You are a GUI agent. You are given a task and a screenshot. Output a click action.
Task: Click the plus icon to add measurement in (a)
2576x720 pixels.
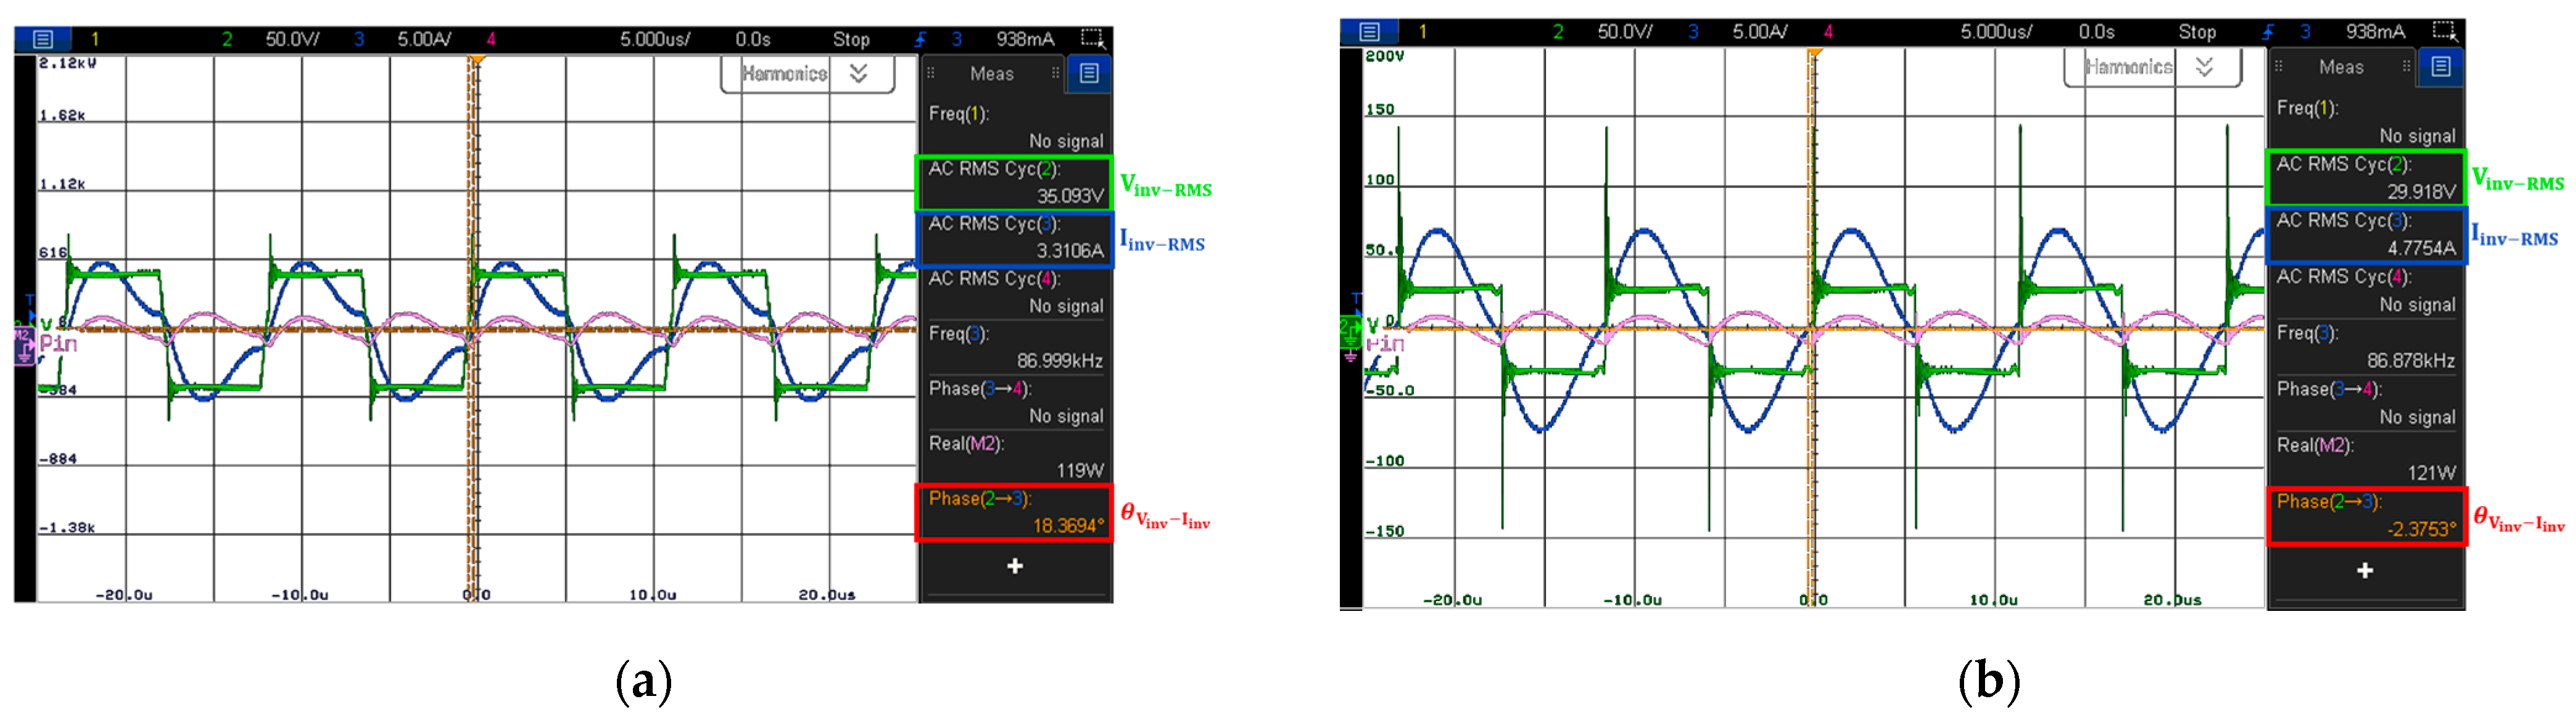(x=1015, y=566)
